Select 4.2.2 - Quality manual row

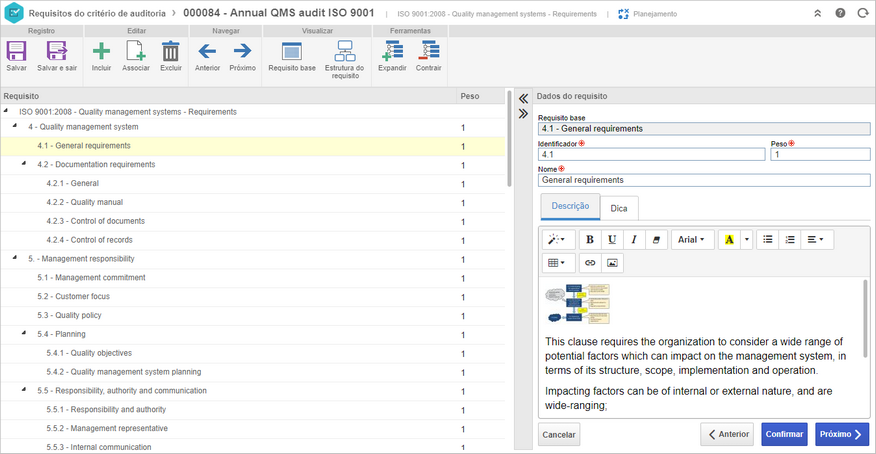(x=253, y=203)
